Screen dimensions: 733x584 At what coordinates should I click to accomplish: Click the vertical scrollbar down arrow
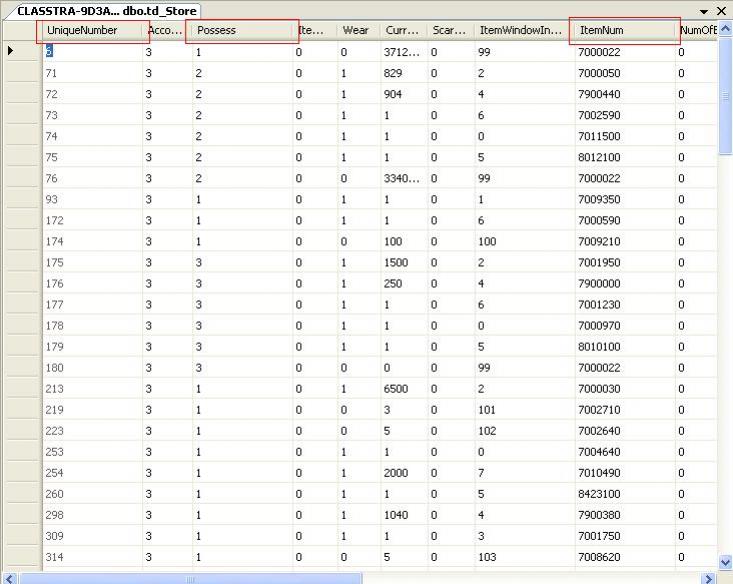(x=725, y=562)
